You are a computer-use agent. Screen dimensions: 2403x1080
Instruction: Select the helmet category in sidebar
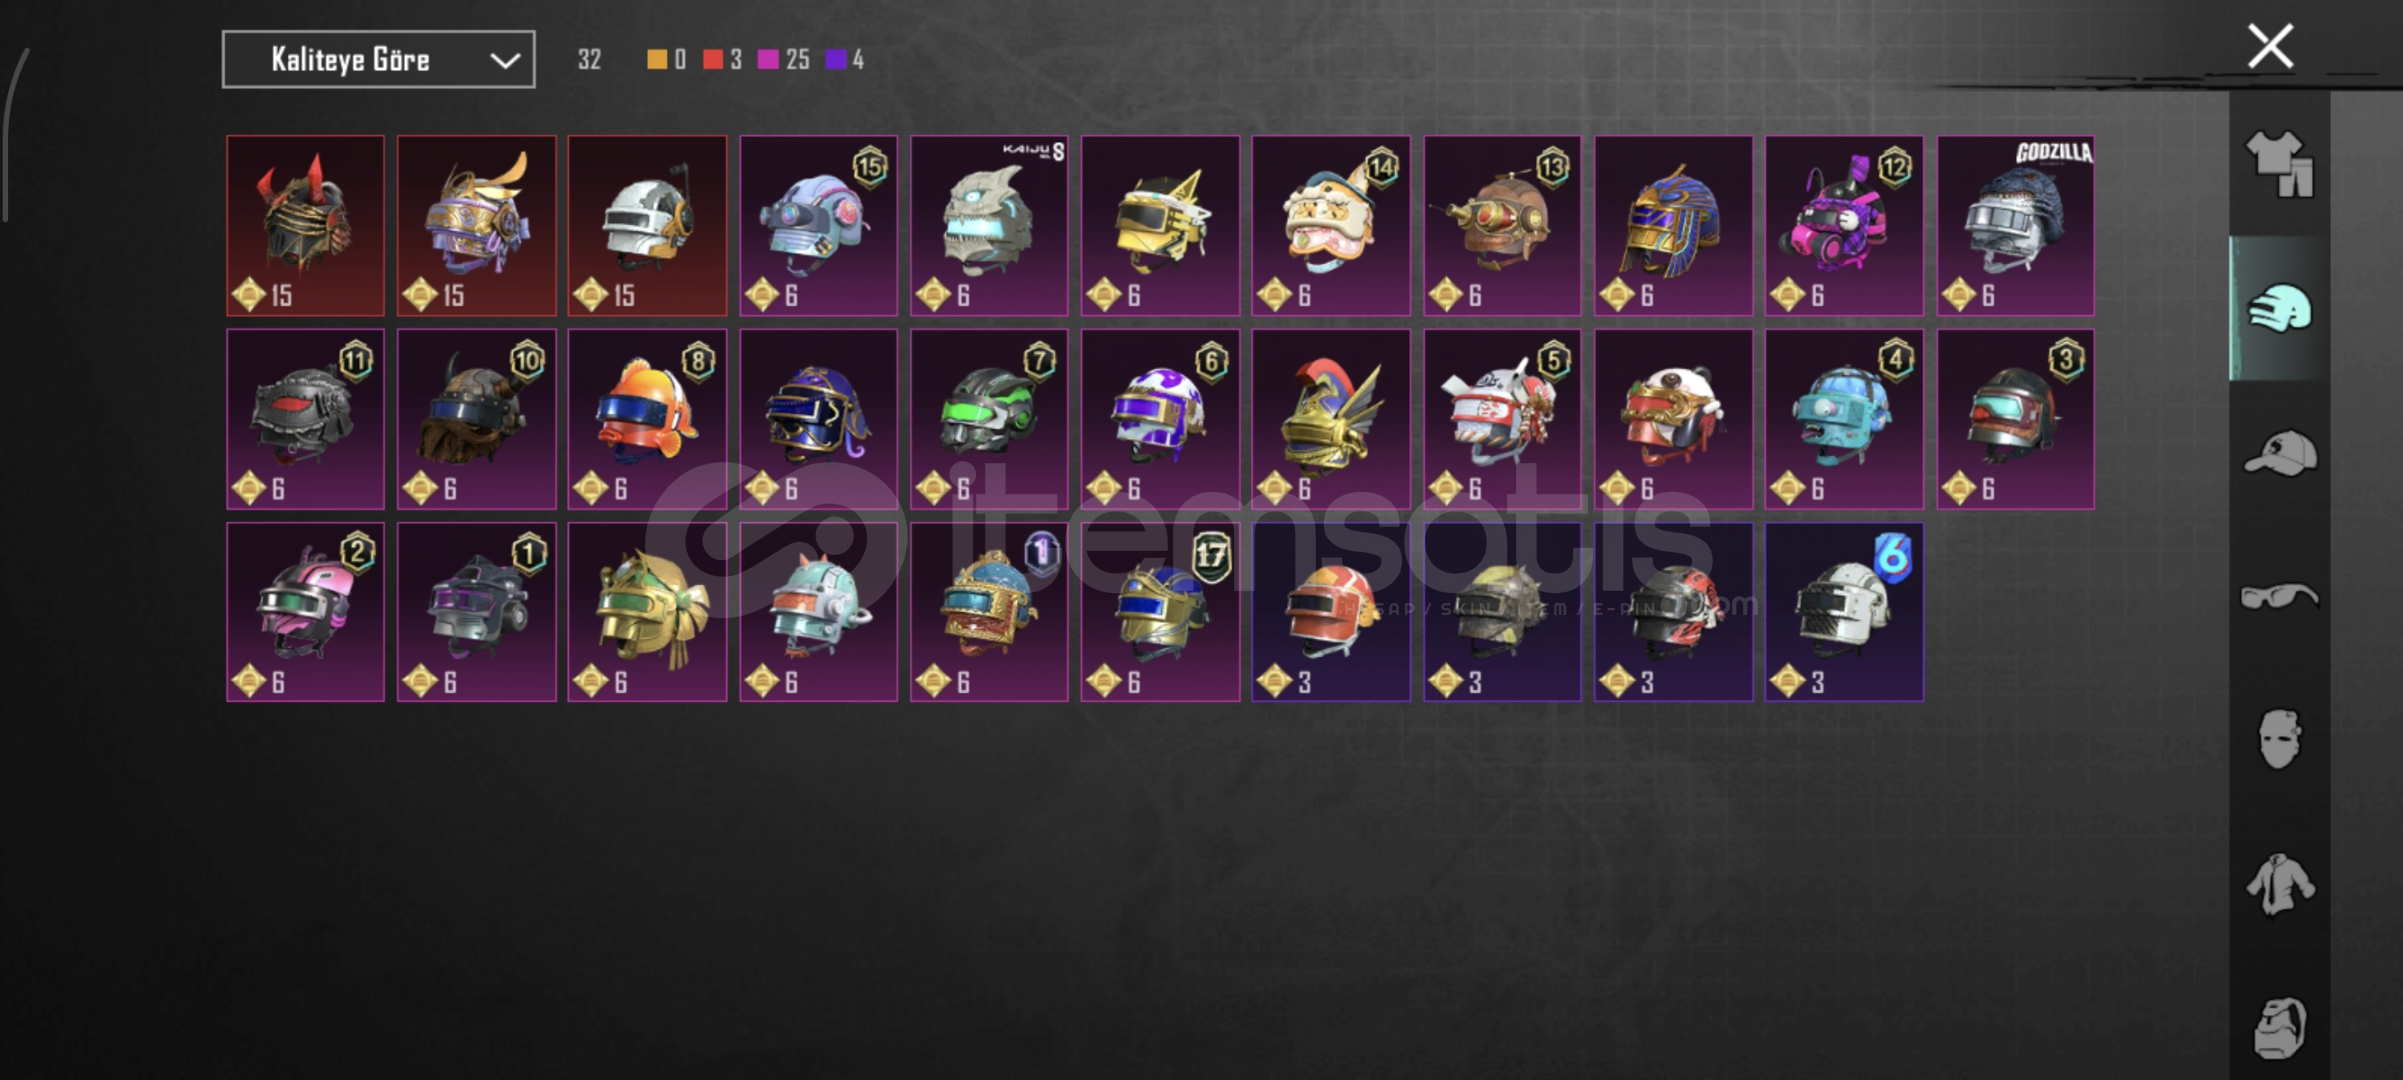tap(2279, 309)
